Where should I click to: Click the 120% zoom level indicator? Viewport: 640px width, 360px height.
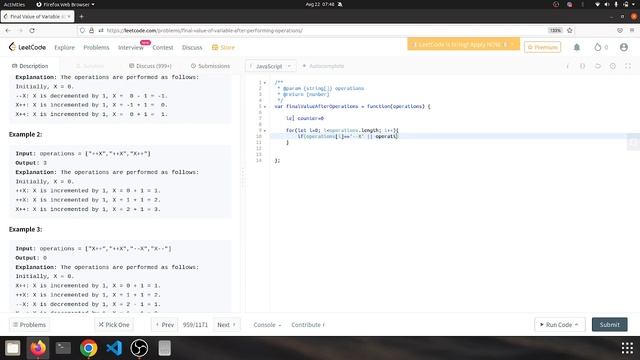click(x=555, y=30)
